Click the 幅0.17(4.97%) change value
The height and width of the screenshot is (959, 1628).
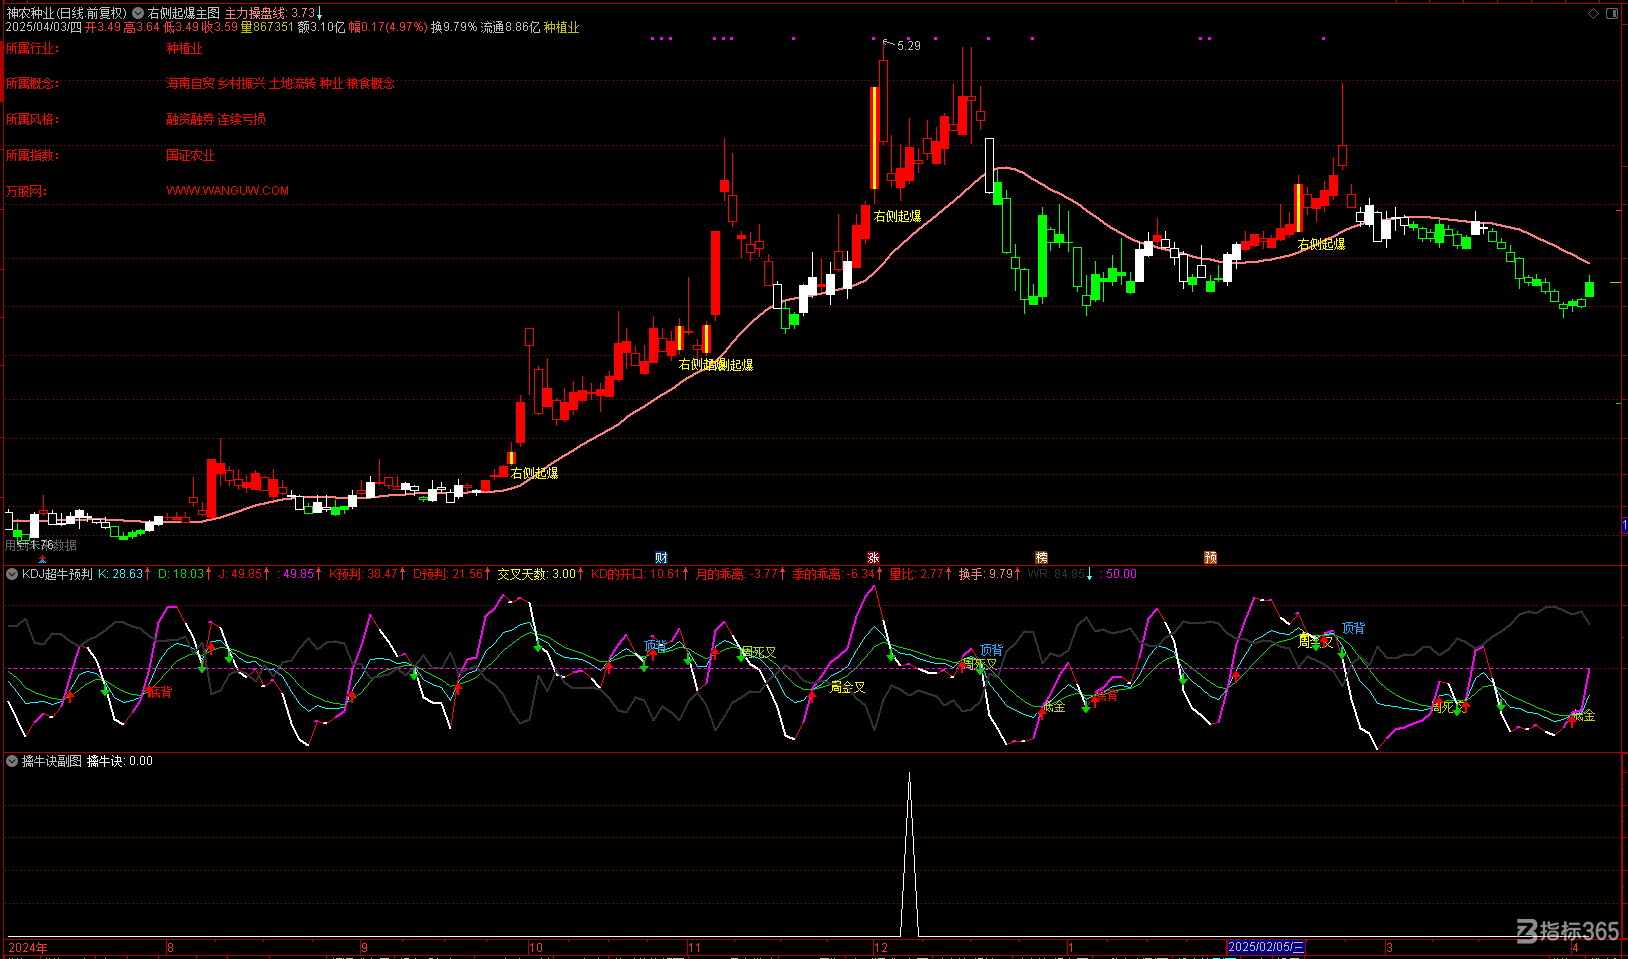click(387, 27)
